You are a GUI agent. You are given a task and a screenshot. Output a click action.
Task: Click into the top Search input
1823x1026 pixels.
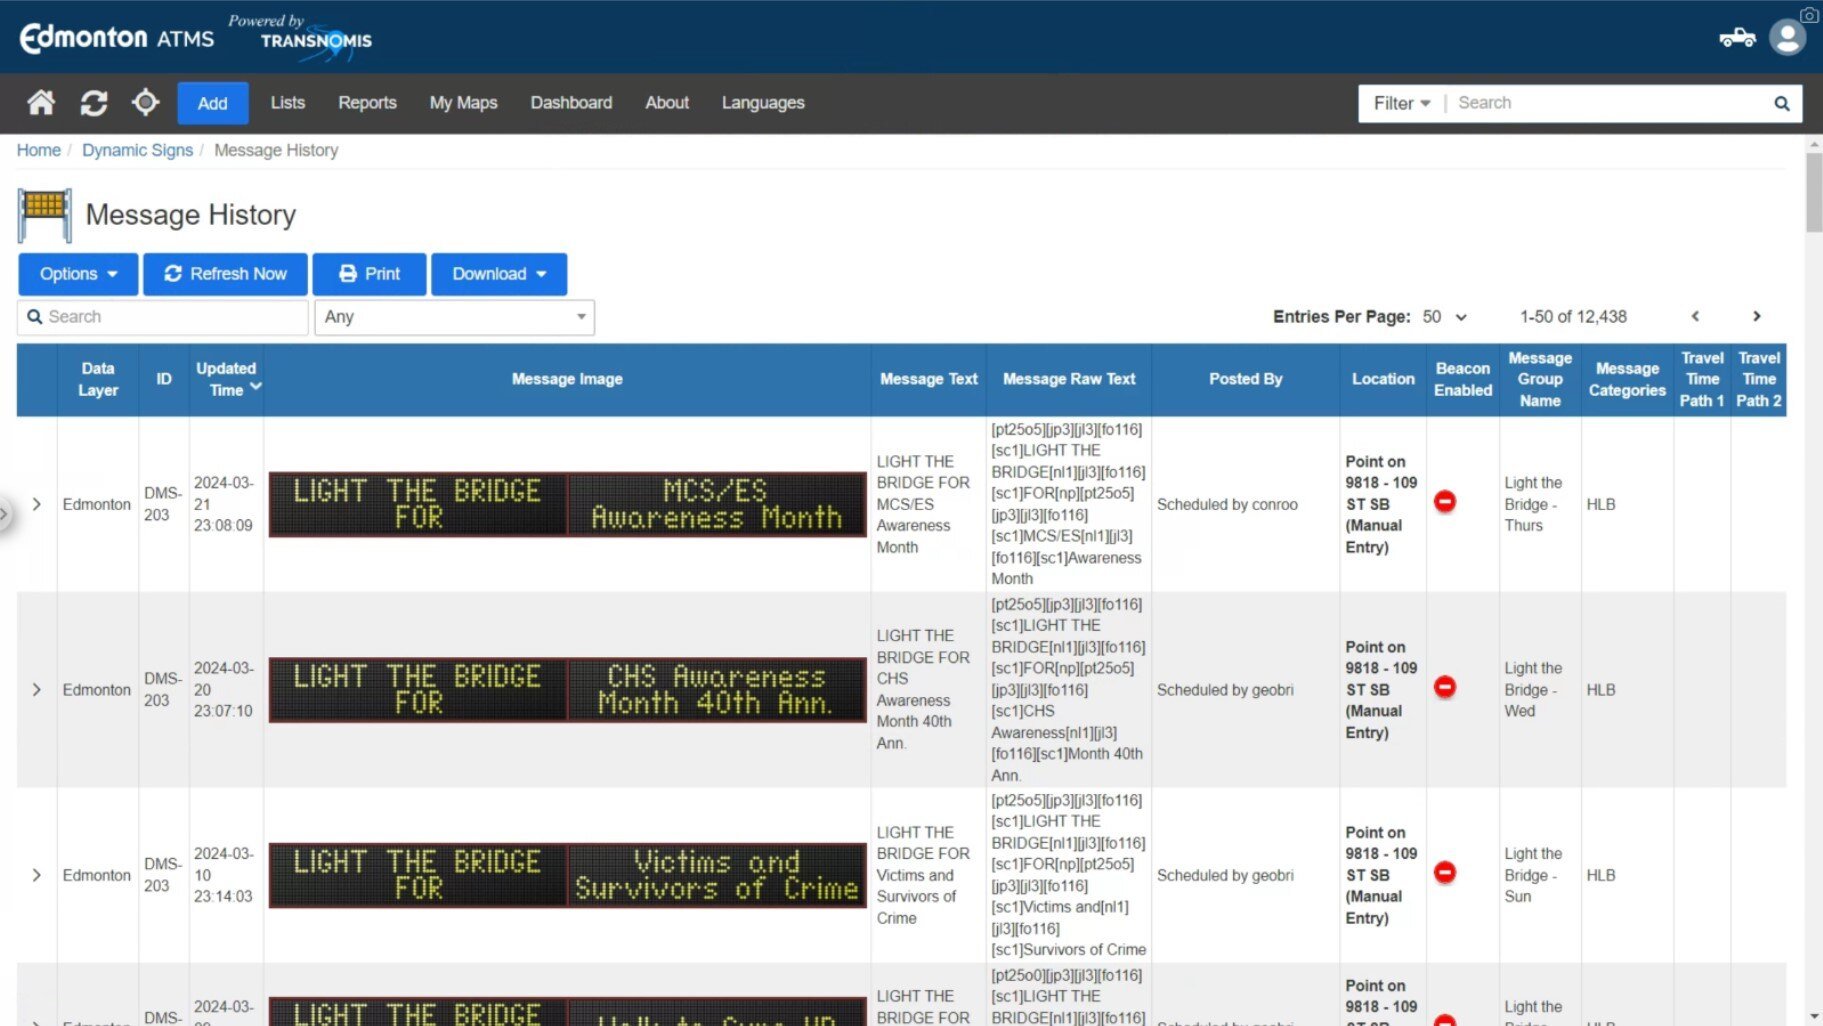(1607, 103)
